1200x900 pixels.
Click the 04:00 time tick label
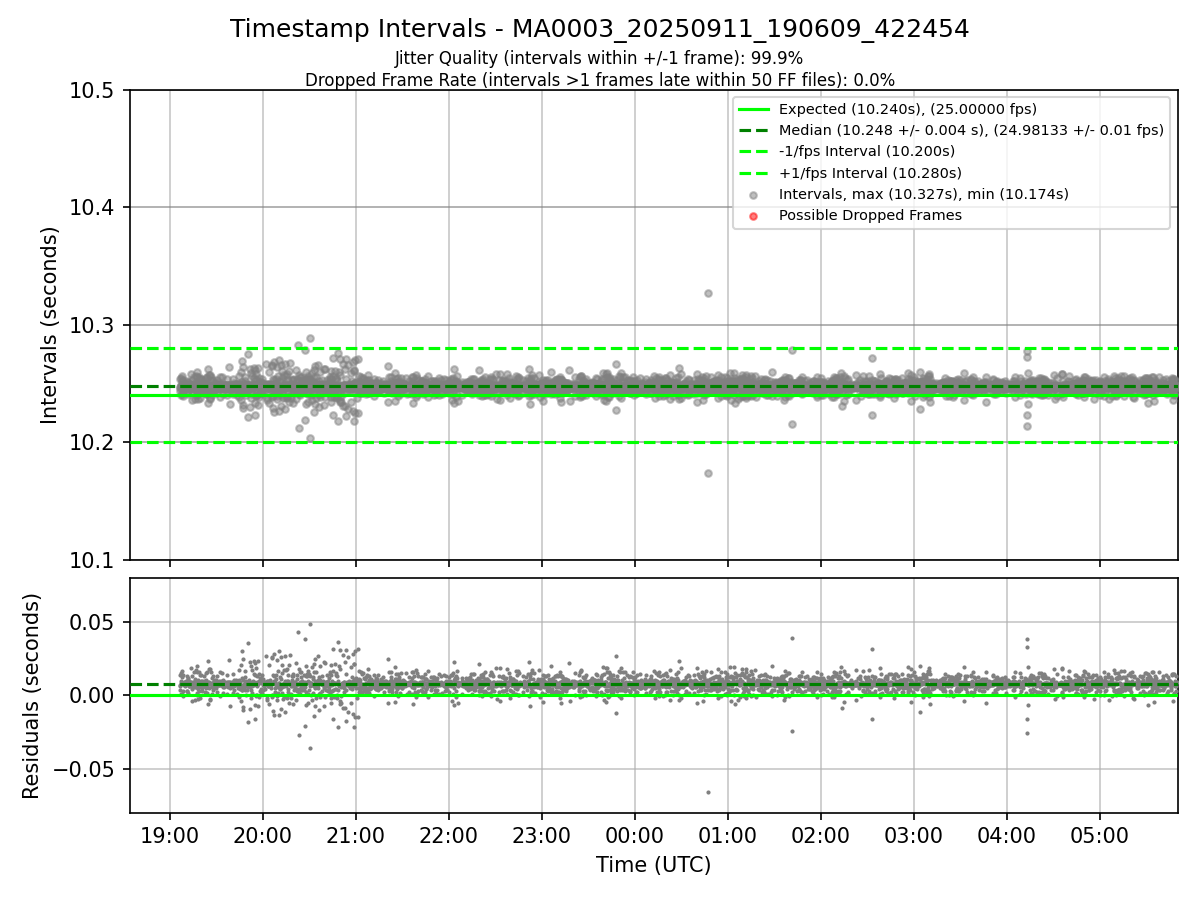tap(1007, 834)
